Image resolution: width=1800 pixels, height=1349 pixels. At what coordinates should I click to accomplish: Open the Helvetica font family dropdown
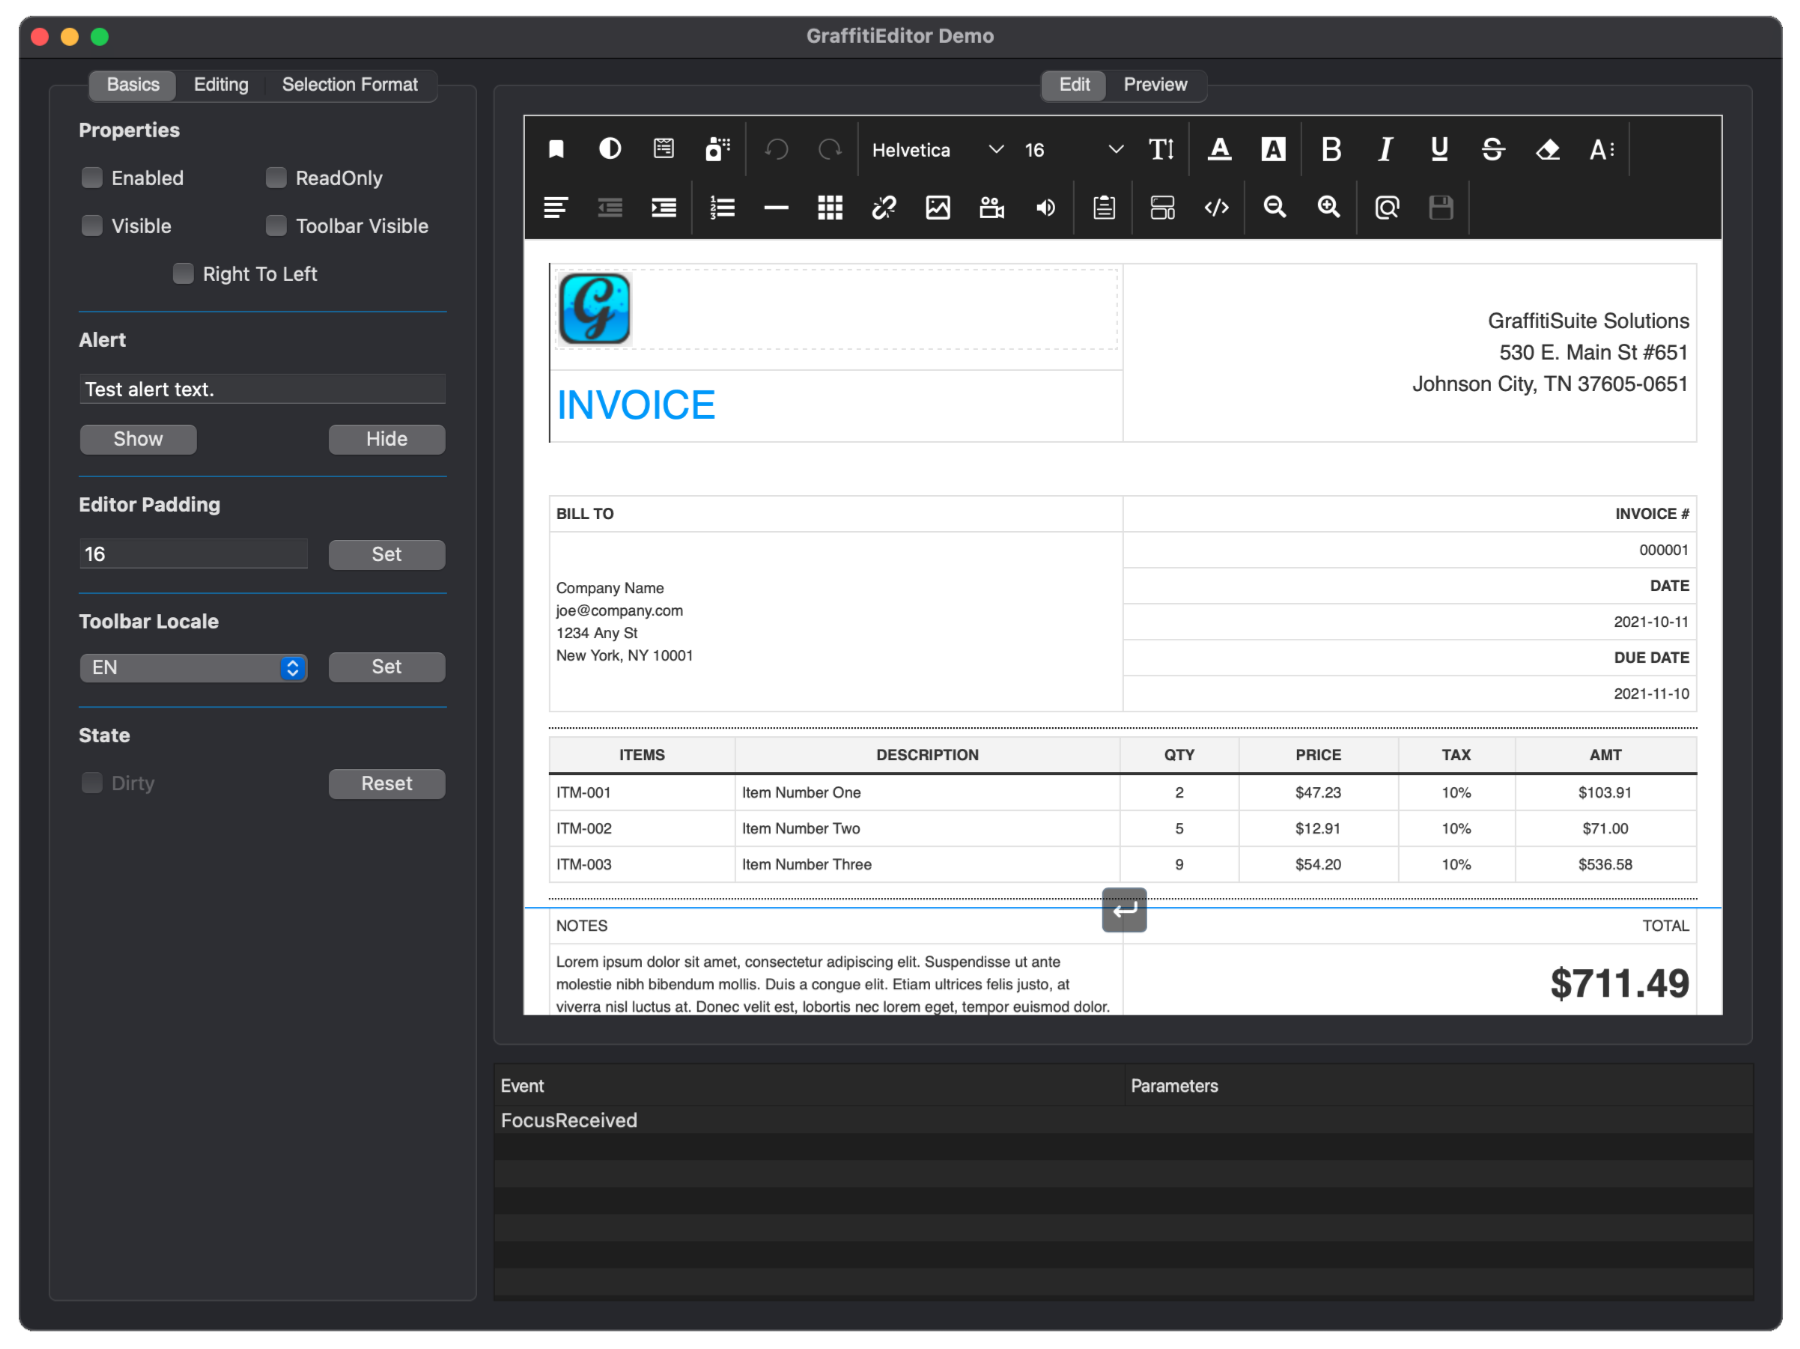(x=937, y=150)
